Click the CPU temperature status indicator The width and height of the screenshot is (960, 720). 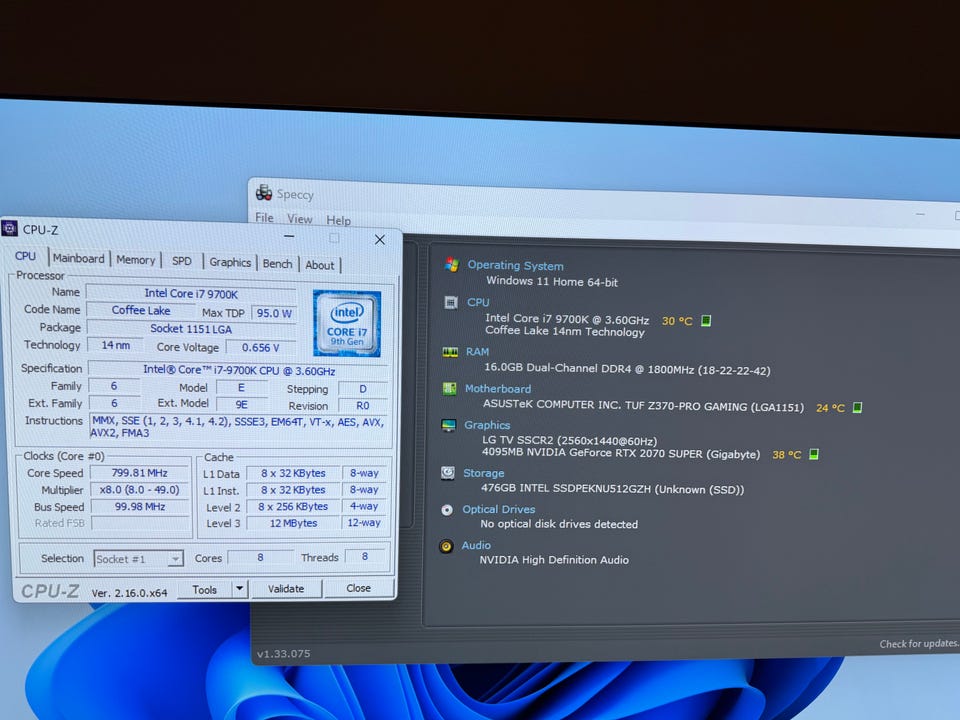tap(706, 321)
